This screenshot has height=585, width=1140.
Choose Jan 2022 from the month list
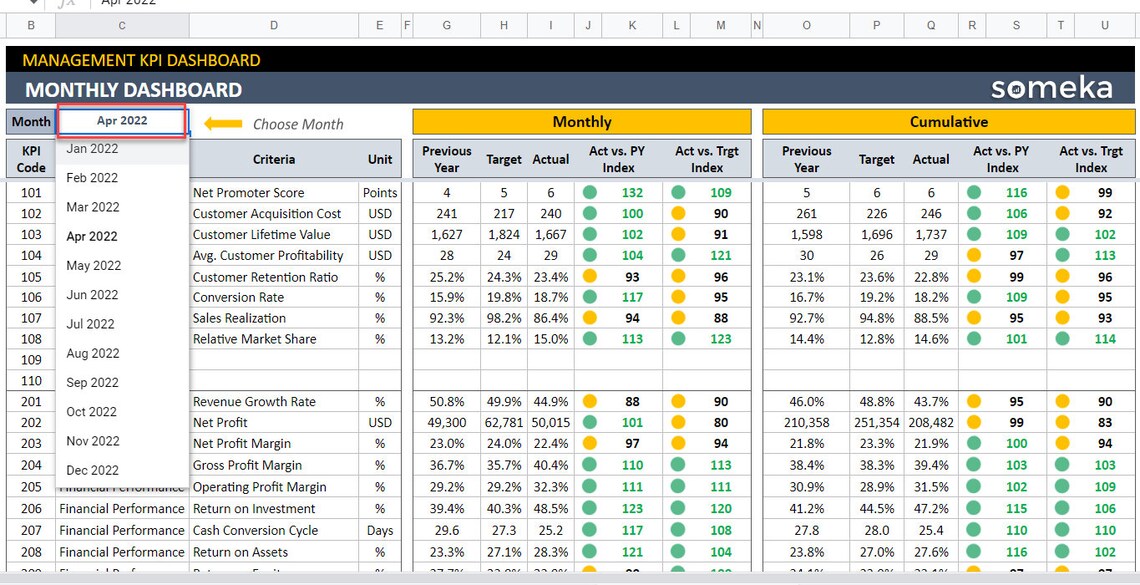122,149
